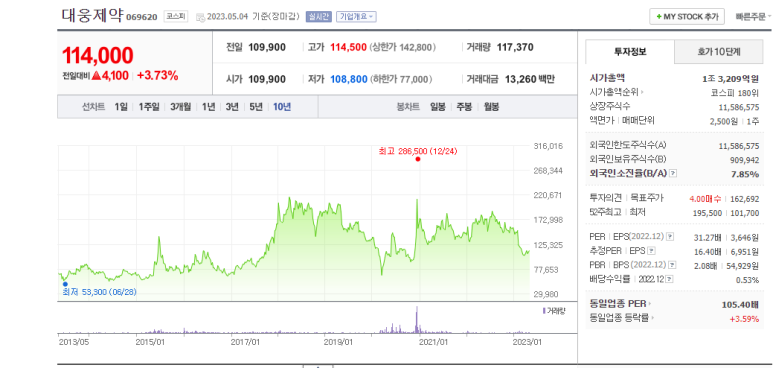The image size is (773, 368).
Task: Show the 주봉 candlestick chart
Action: [464, 107]
